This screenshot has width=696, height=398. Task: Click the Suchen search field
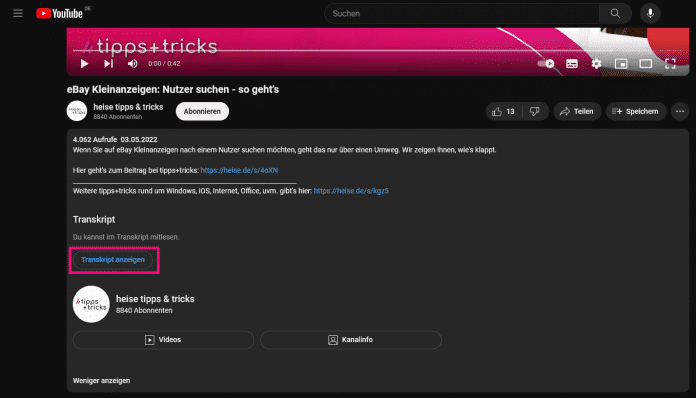point(462,14)
